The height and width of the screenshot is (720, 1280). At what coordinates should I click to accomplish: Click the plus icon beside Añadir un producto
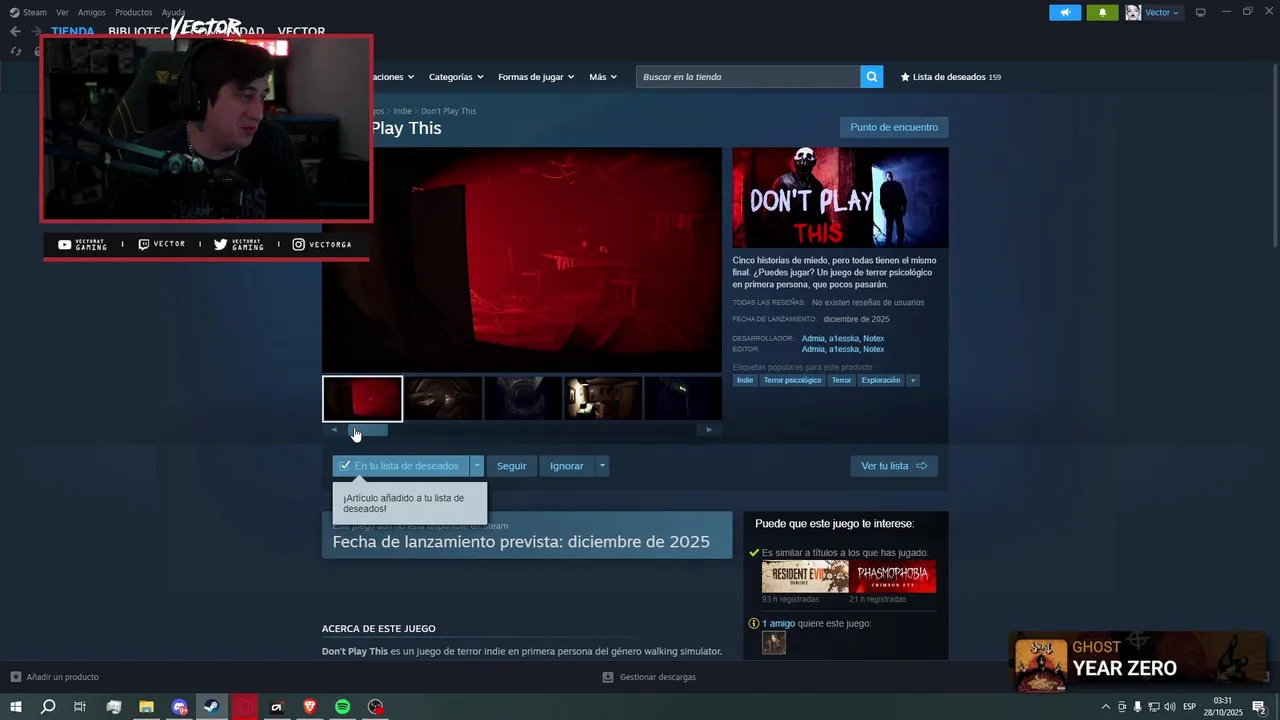(15, 677)
